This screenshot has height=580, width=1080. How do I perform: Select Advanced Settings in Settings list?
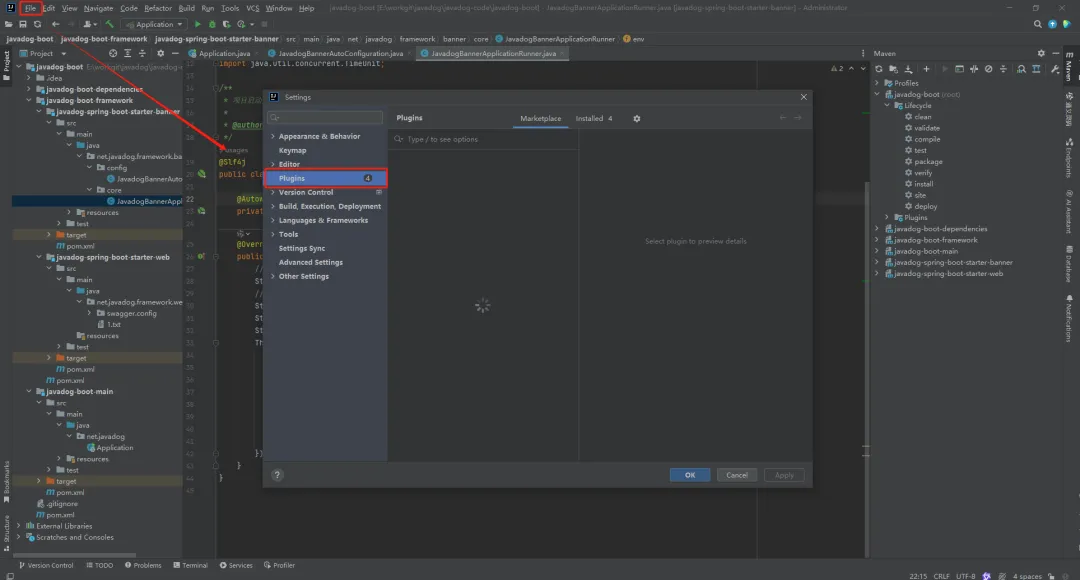[x=311, y=262]
